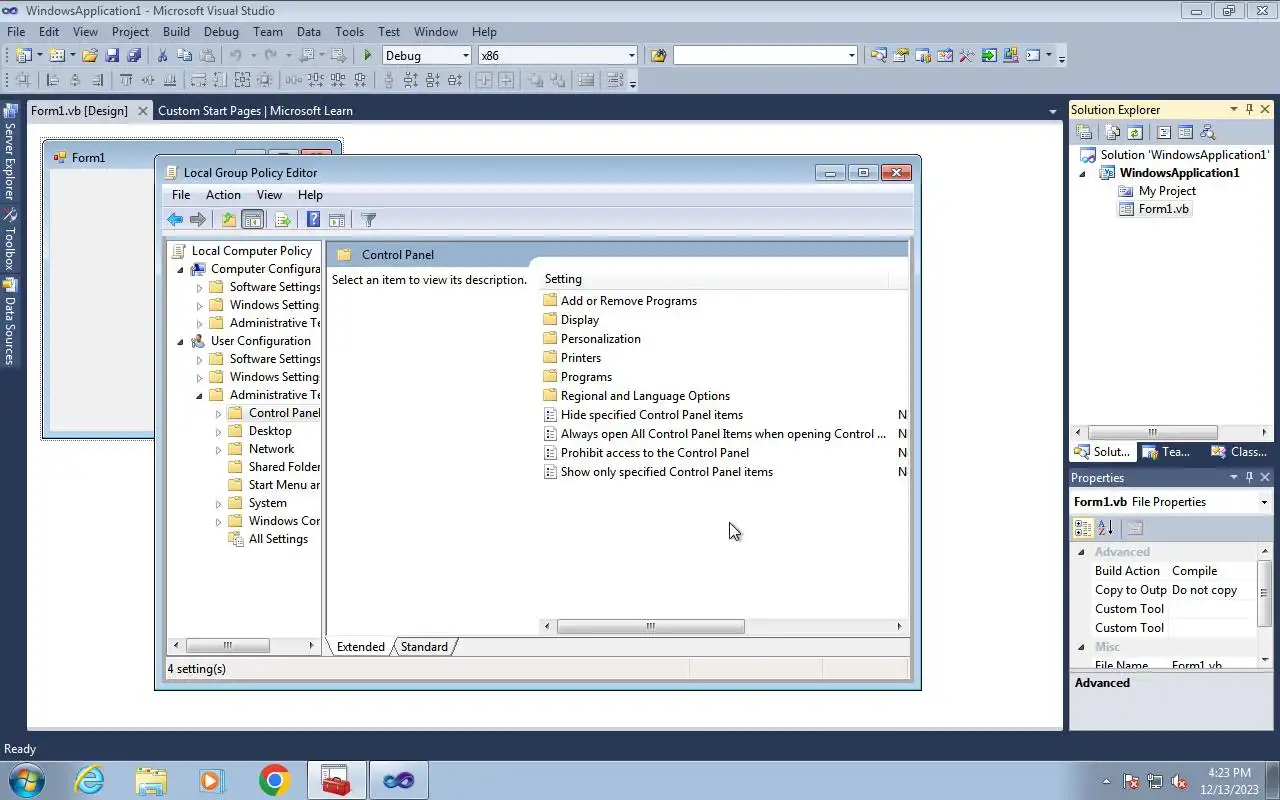
Task: Click the forward arrow in Policy Editor
Action: [198, 220]
